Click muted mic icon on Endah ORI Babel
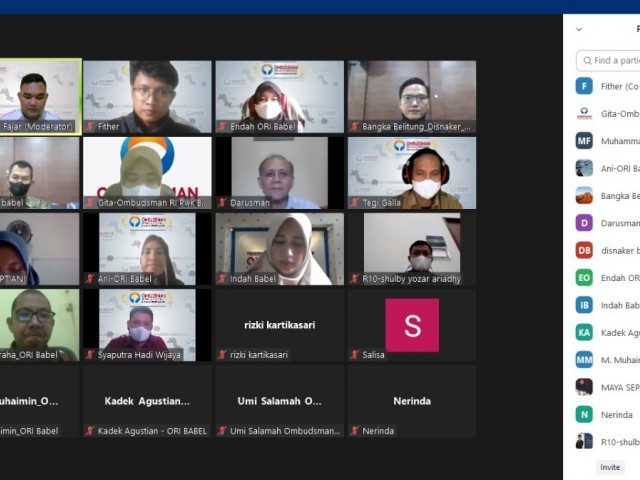Image resolution: width=640 pixels, height=480 pixels. click(222, 127)
